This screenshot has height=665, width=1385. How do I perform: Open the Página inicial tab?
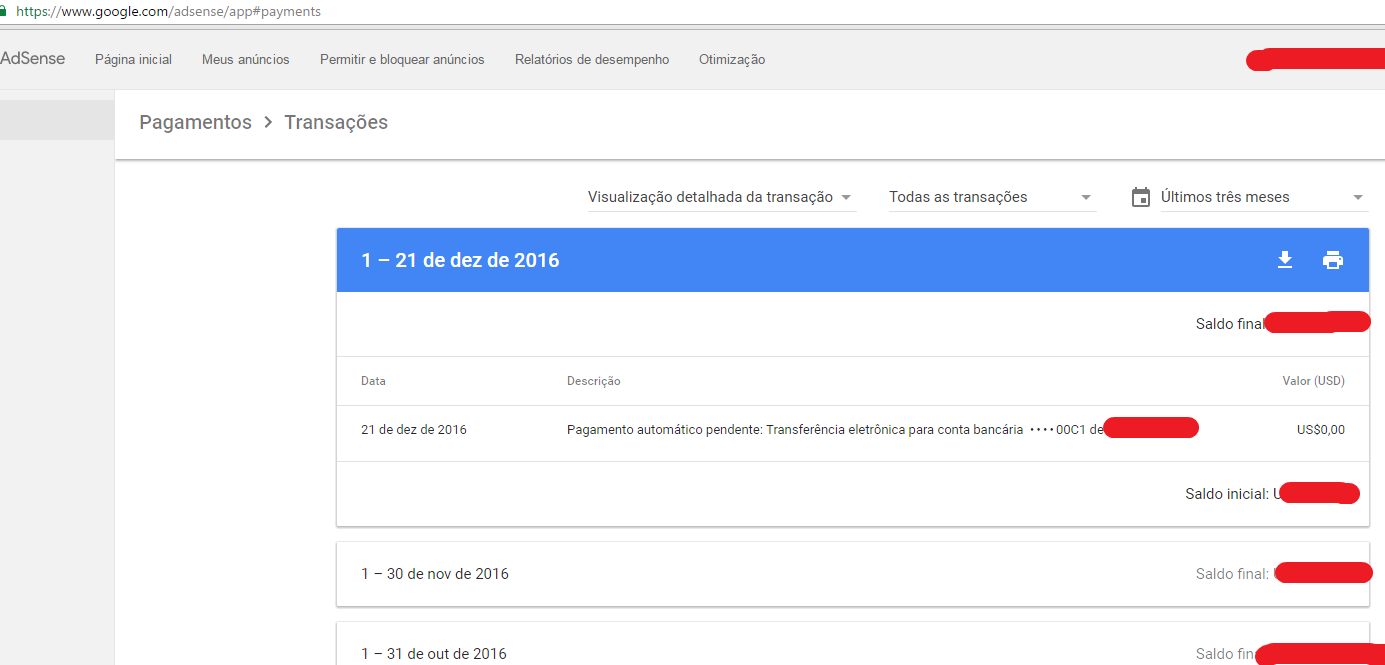(x=133, y=60)
